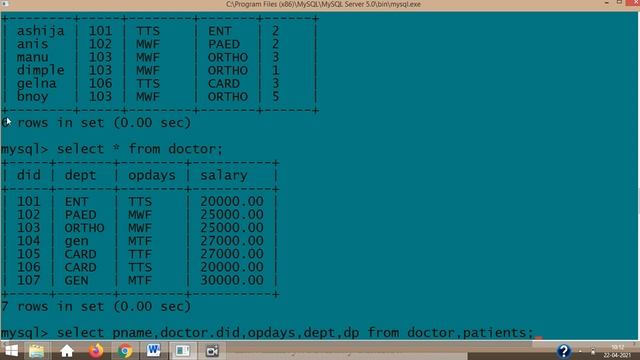Image resolution: width=640 pixels, height=360 pixels.
Task: Open the Windows Start menu
Action: pyautogui.click(x=11, y=351)
